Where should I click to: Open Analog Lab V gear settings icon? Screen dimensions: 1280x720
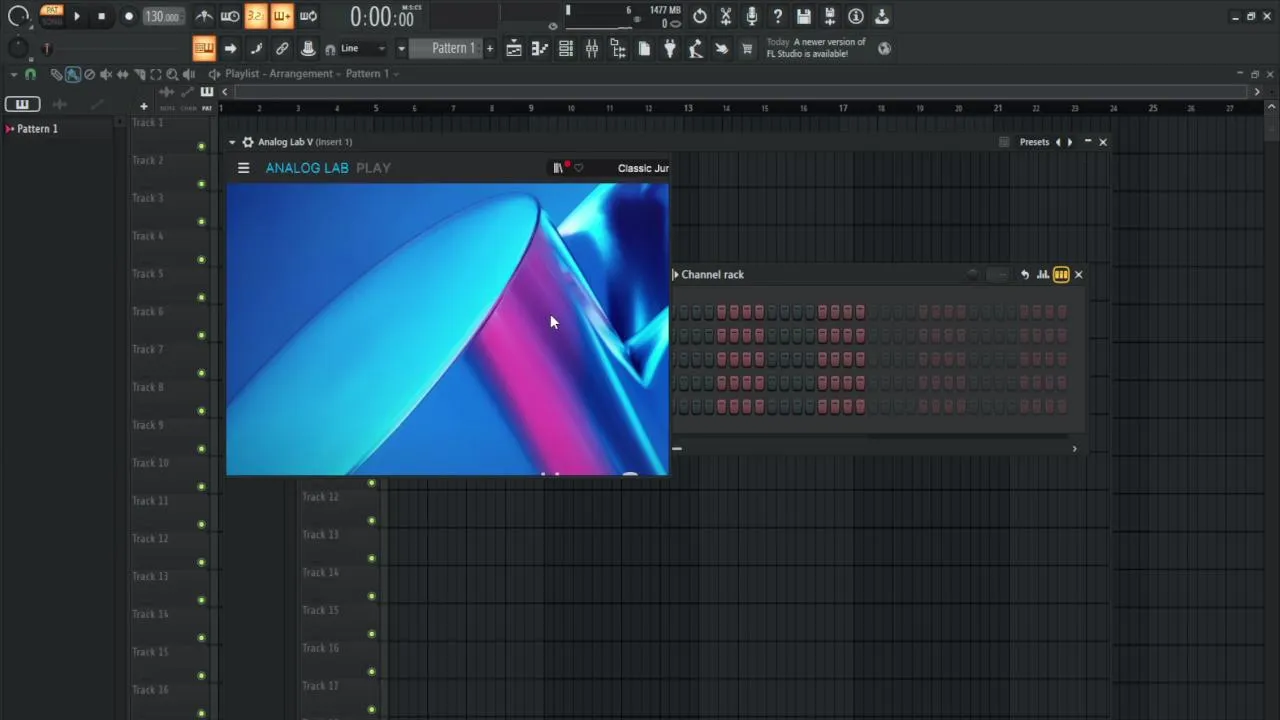pos(248,142)
